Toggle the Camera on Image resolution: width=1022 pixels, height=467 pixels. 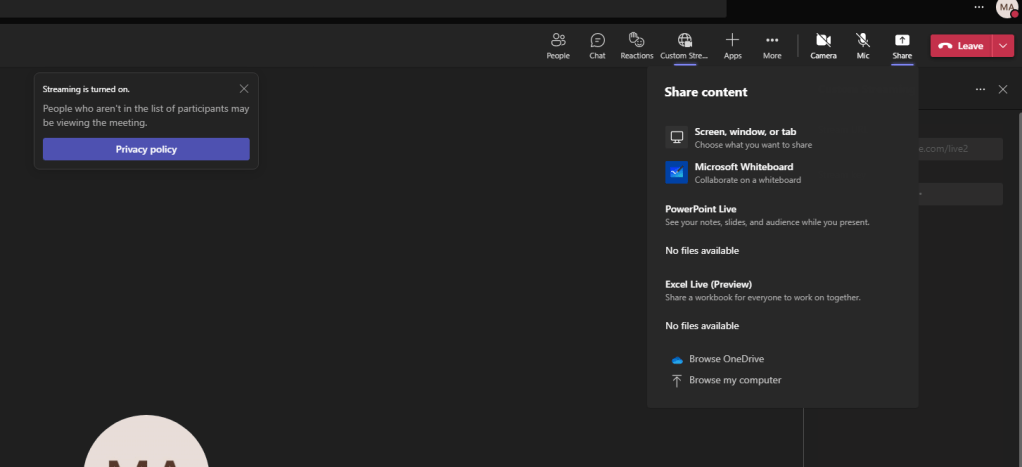click(x=823, y=45)
